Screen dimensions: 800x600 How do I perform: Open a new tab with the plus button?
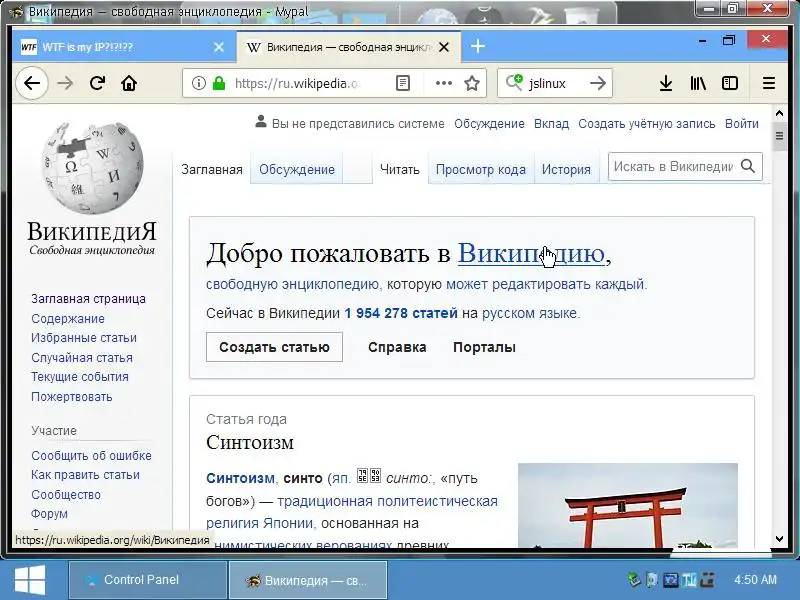pyautogui.click(x=478, y=46)
